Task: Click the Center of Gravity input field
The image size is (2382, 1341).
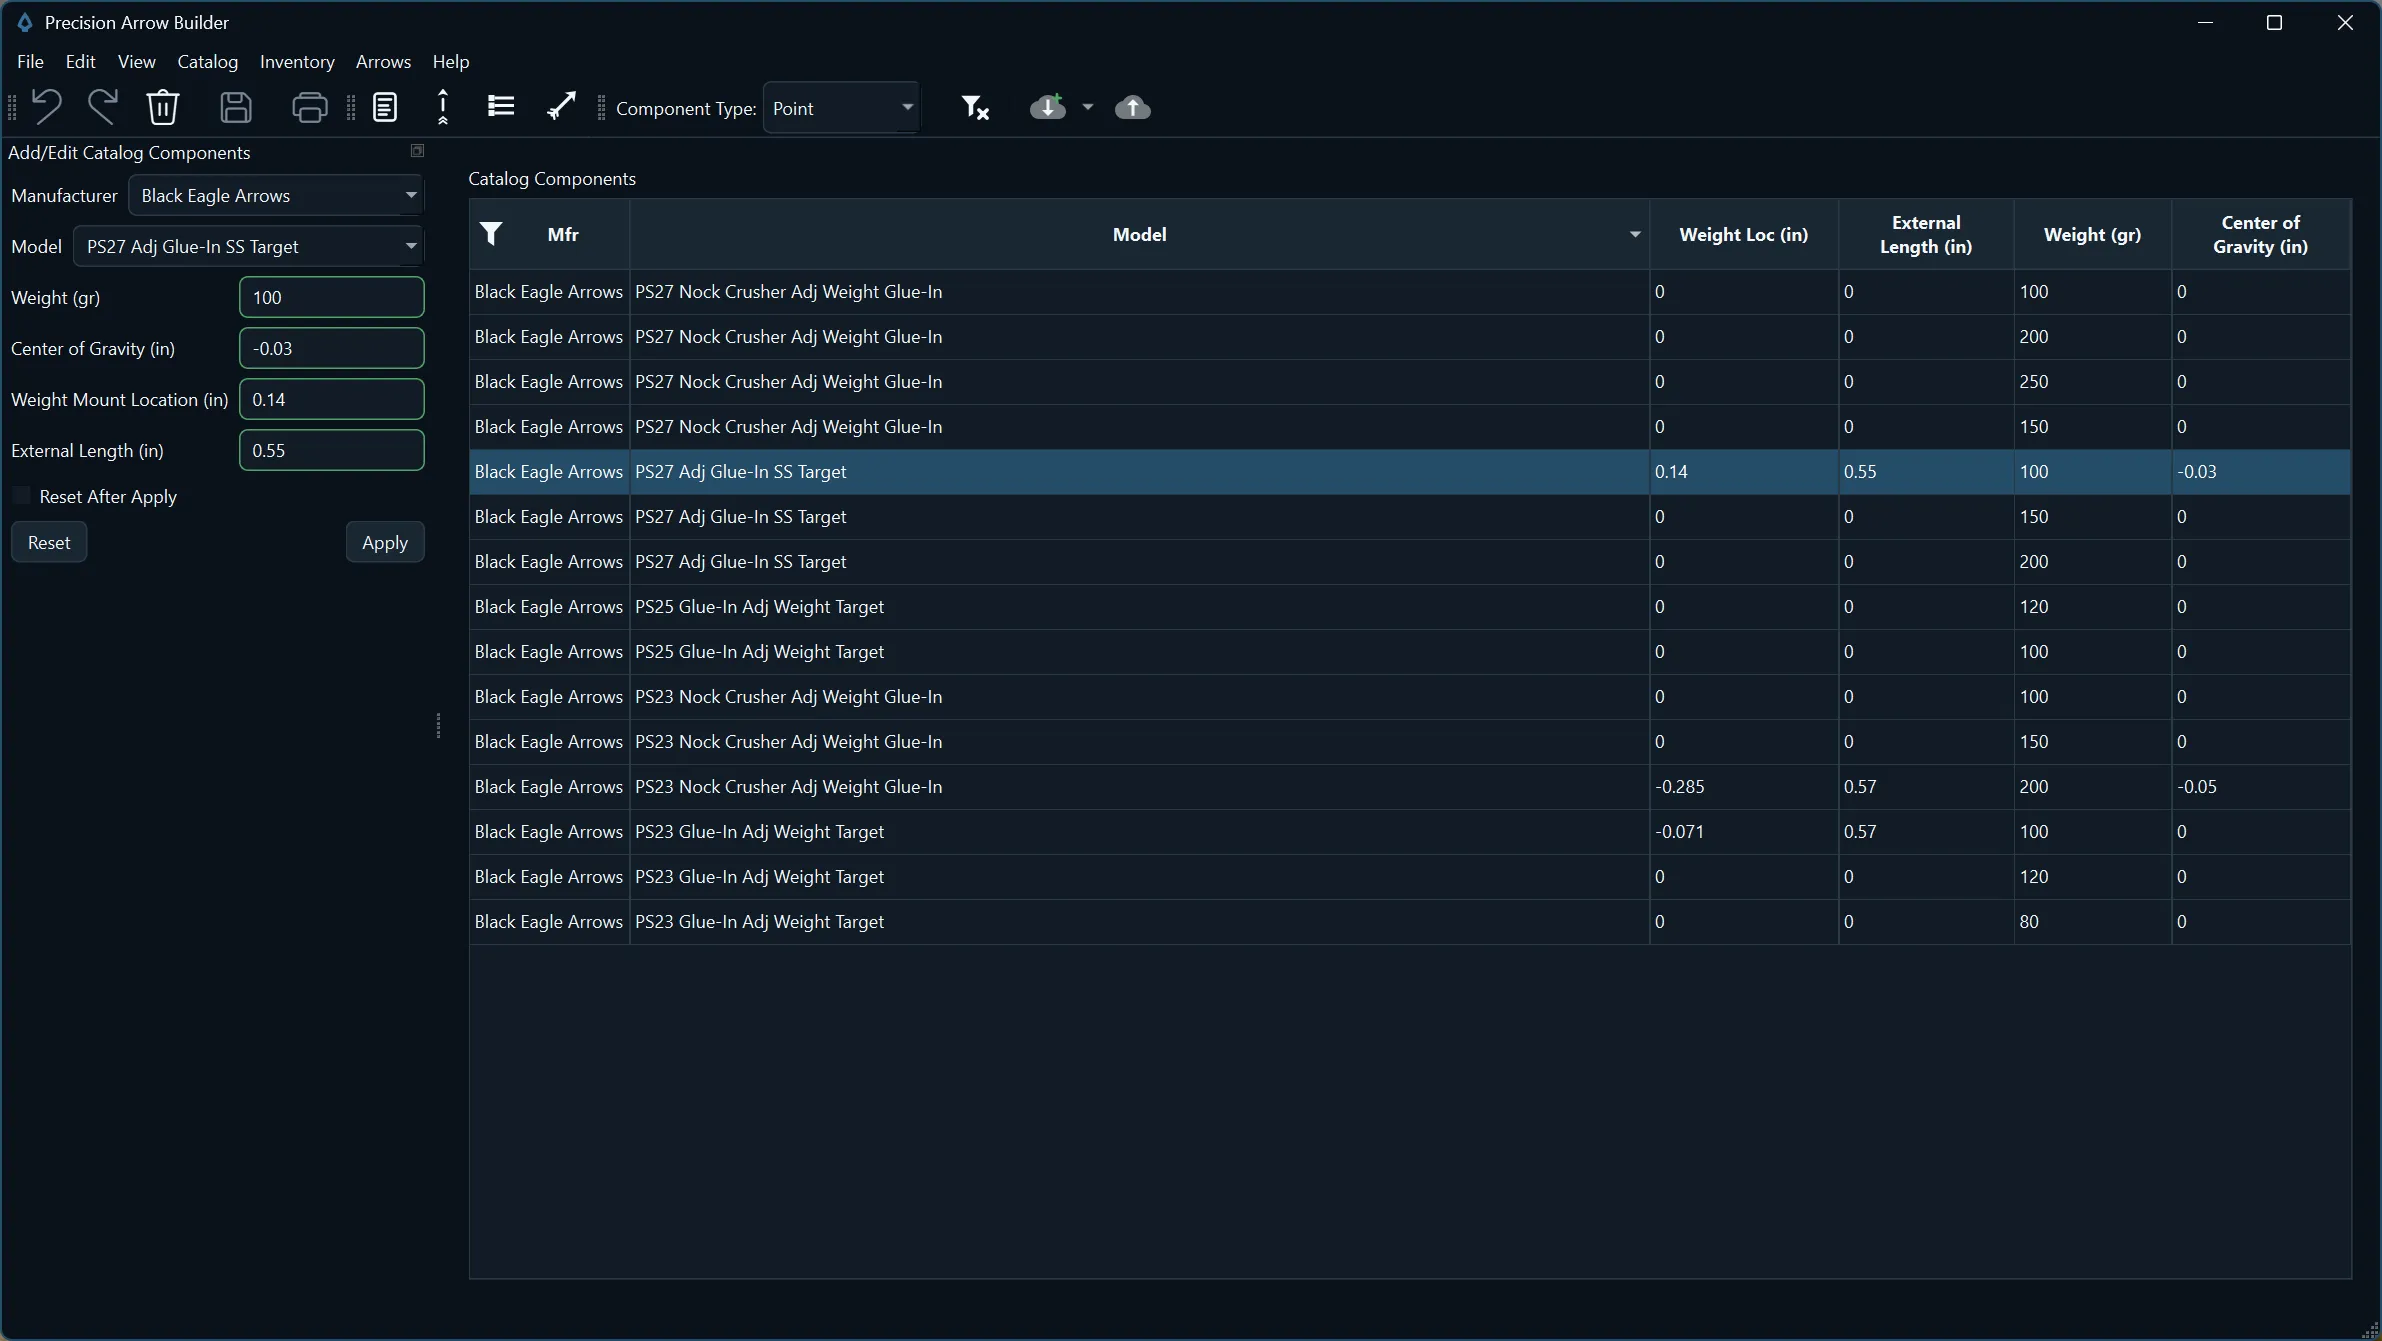Action: pos(332,348)
